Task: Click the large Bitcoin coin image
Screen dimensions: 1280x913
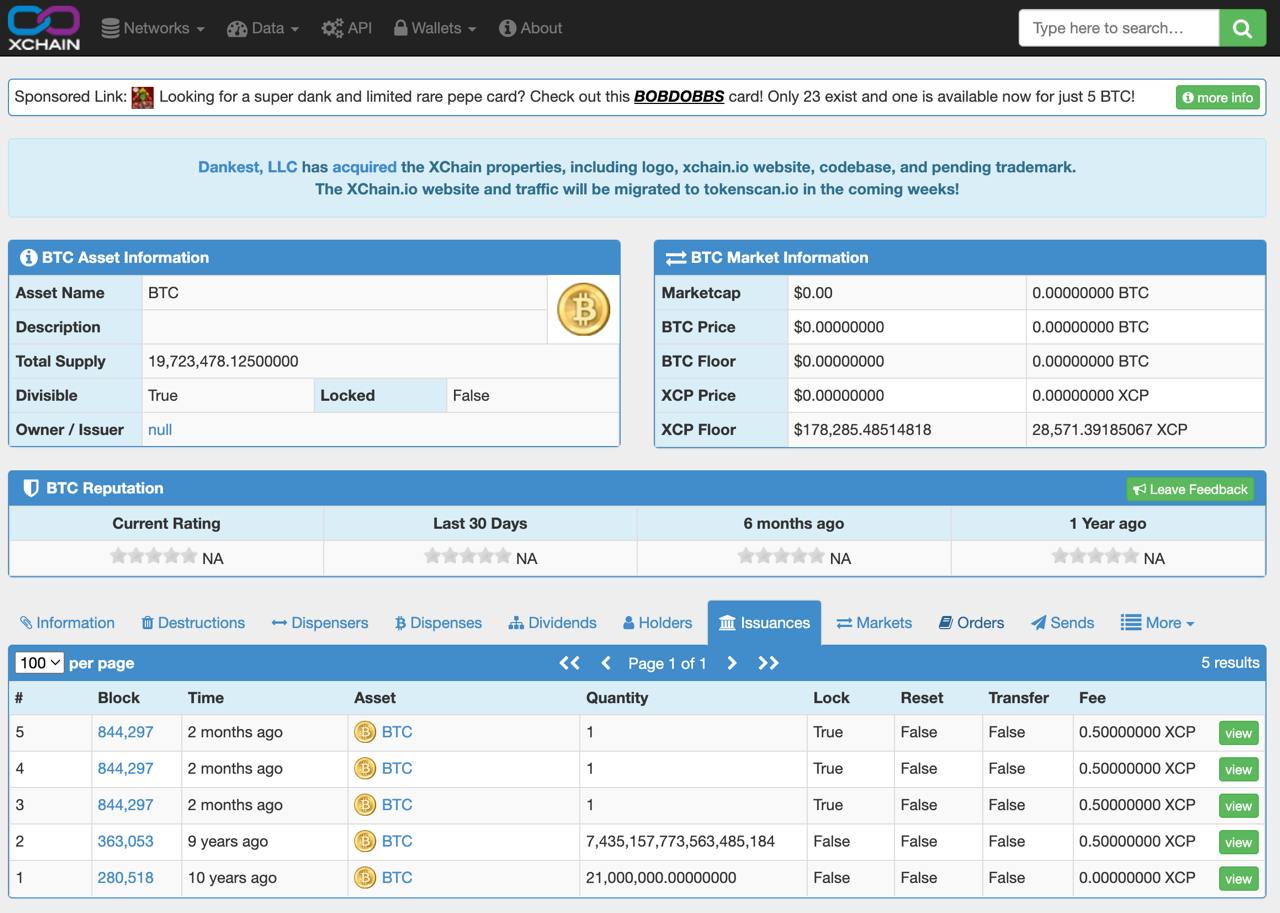Action: [583, 309]
